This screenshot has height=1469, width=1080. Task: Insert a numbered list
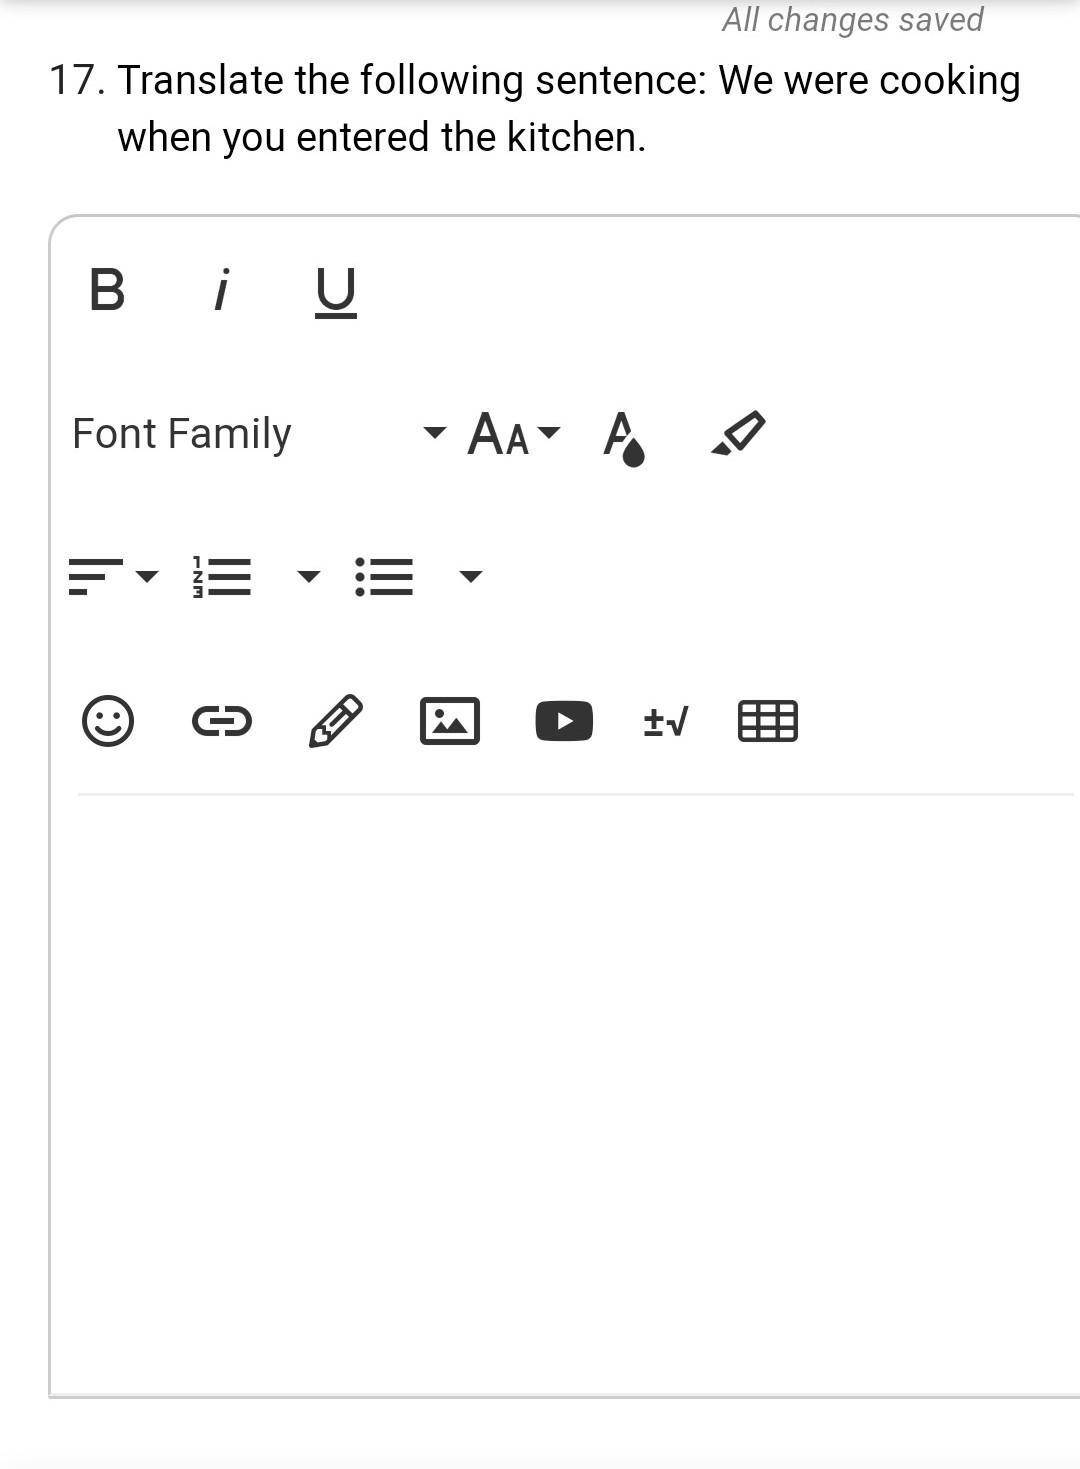pyautogui.click(x=222, y=576)
